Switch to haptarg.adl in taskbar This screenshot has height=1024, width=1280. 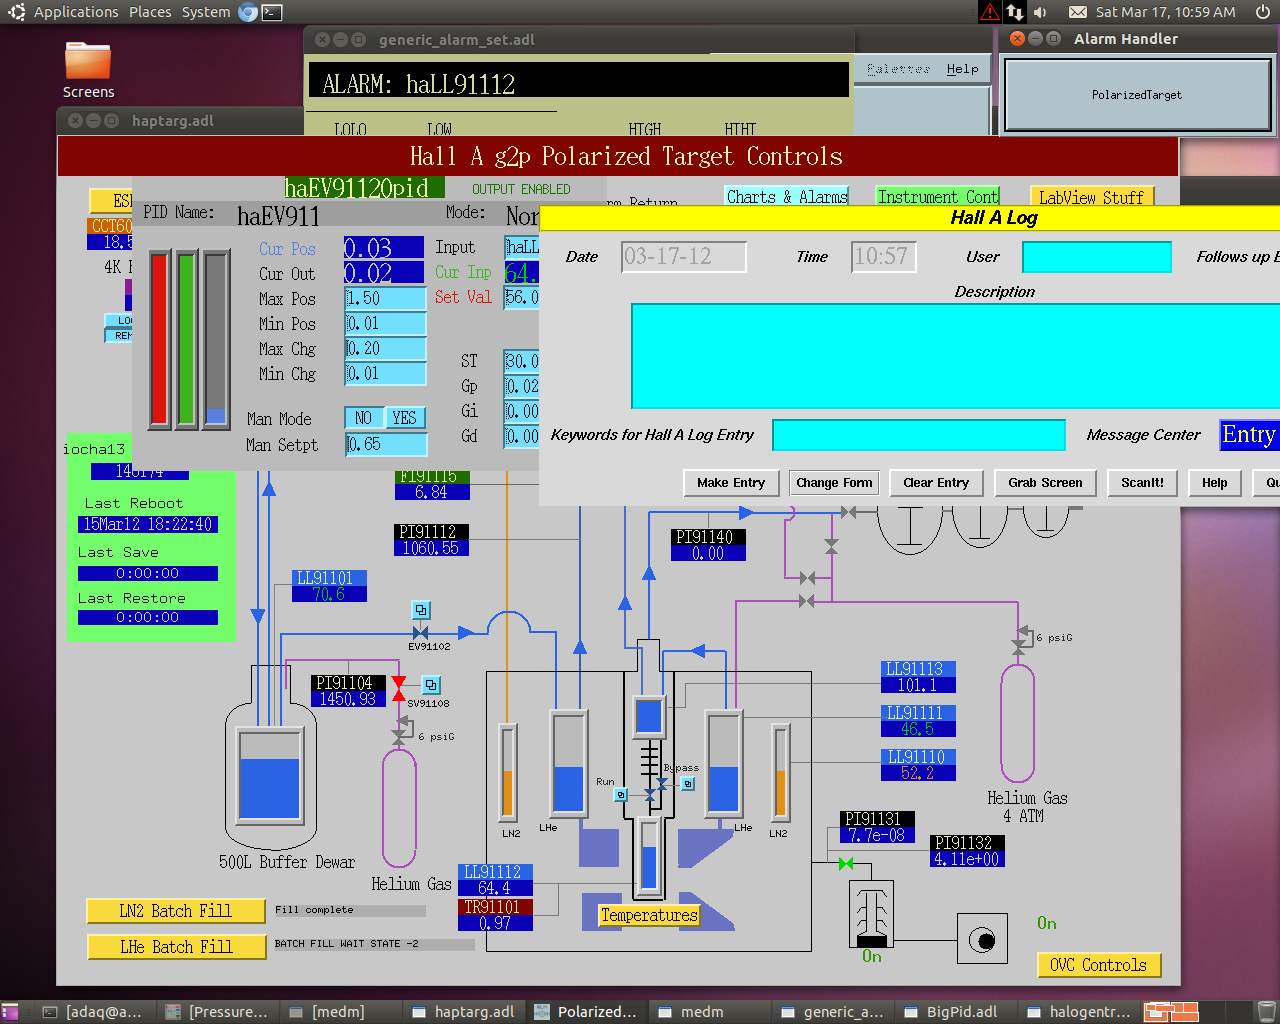[462, 1012]
